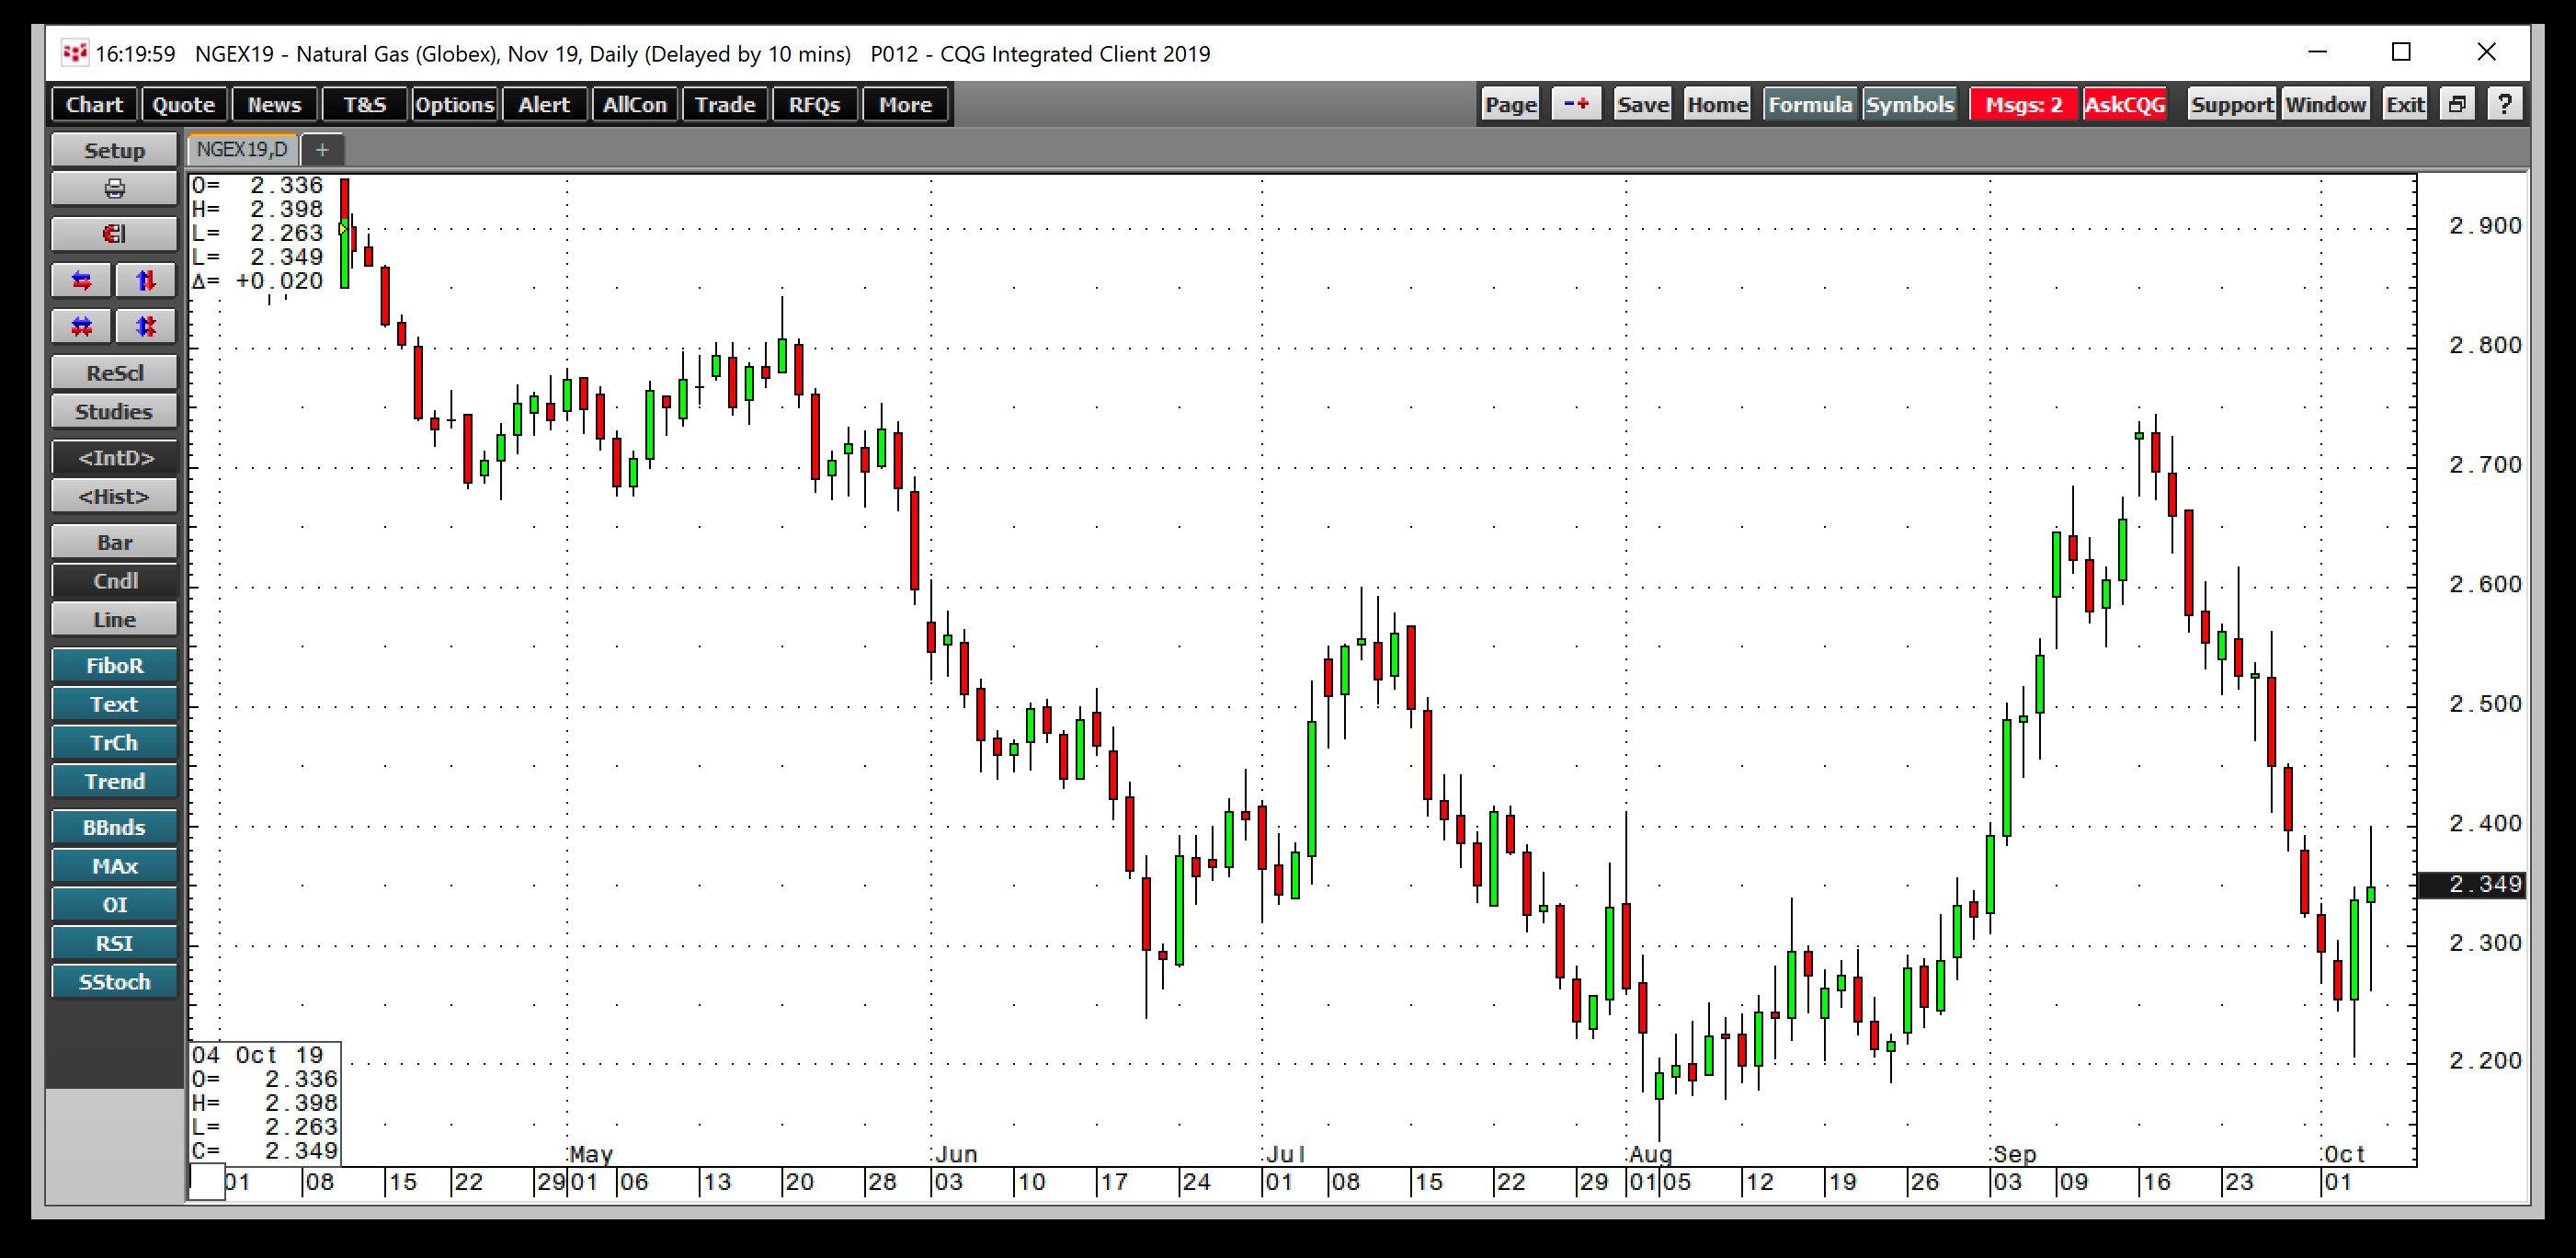Image resolution: width=2576 pixels, height=1258 pixels.
Task: Open the RFQs menu
Action: (815, 104)
